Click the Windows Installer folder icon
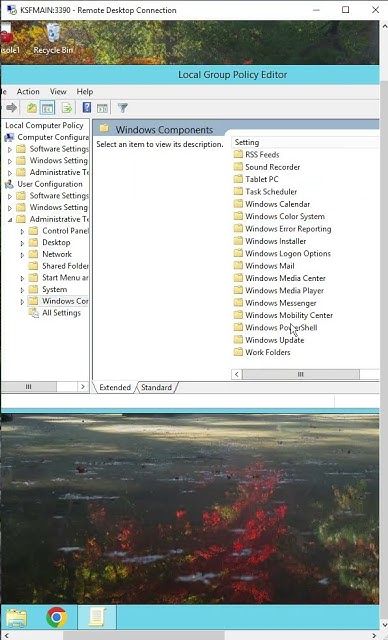Viewport: 388px width, 640px height. [x=238, y=241]
